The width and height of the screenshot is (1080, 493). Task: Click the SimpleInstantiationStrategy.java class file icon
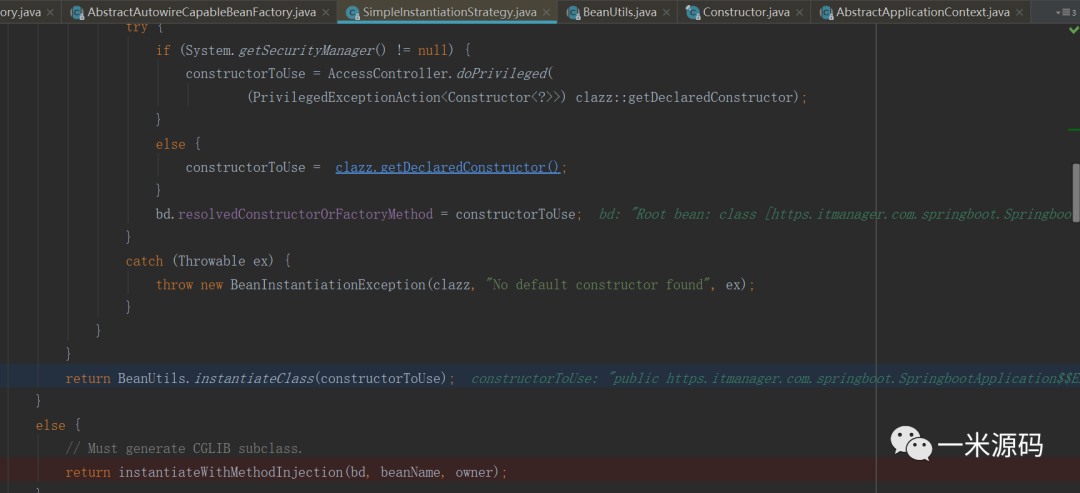pyautogui.click(x=353, y=12)
